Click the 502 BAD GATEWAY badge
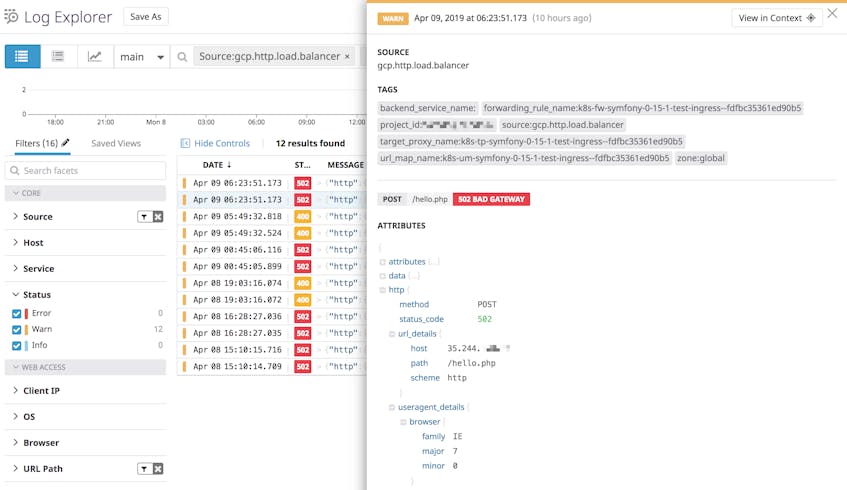 491,199
